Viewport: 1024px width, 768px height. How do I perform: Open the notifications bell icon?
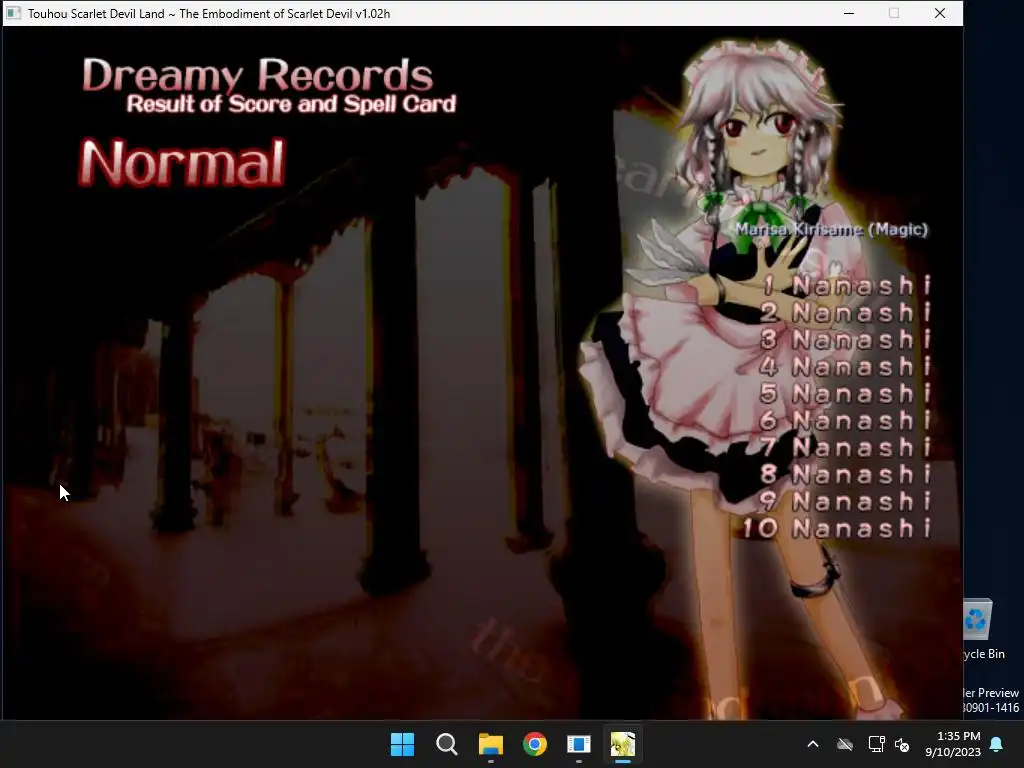pyautogui.click(x=997, y=744)
